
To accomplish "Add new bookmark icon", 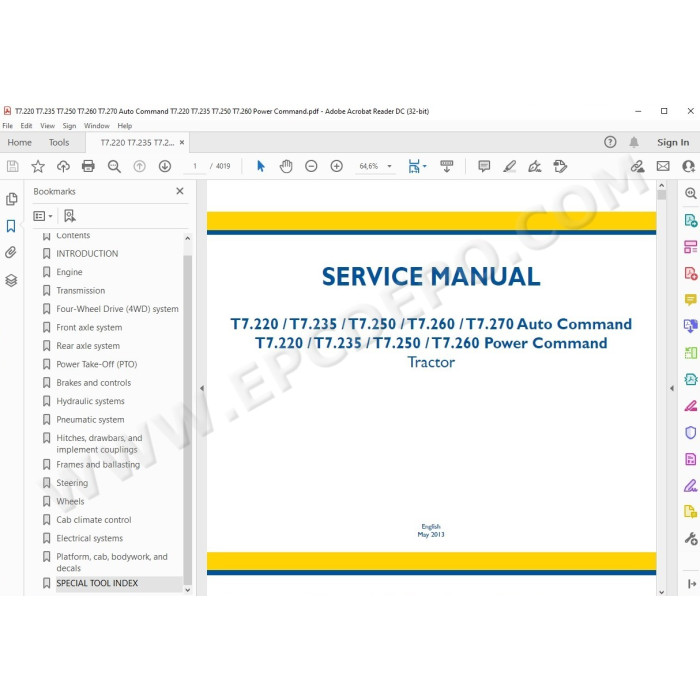I will pos(70,216).
